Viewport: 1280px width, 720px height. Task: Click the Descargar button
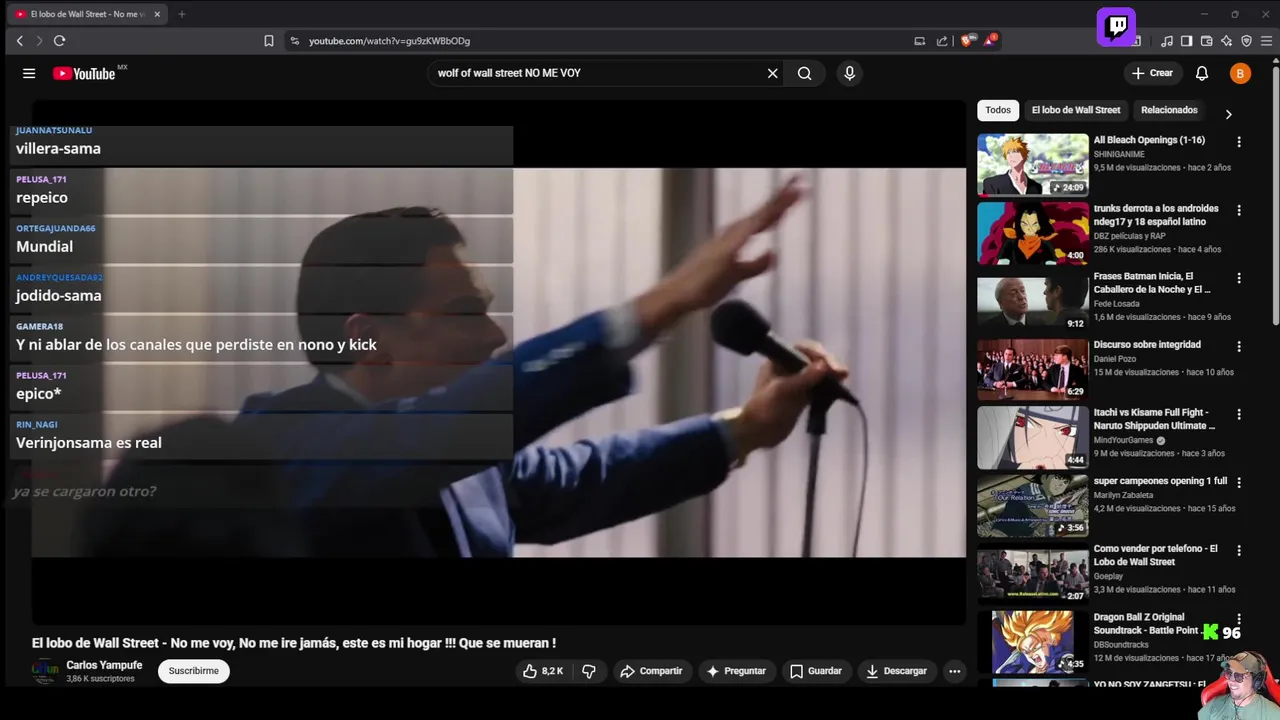click(x=897, y=671)
